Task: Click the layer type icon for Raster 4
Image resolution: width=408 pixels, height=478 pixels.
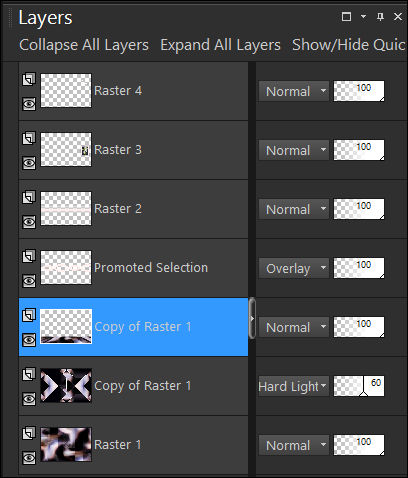Action: click(29, 80)
